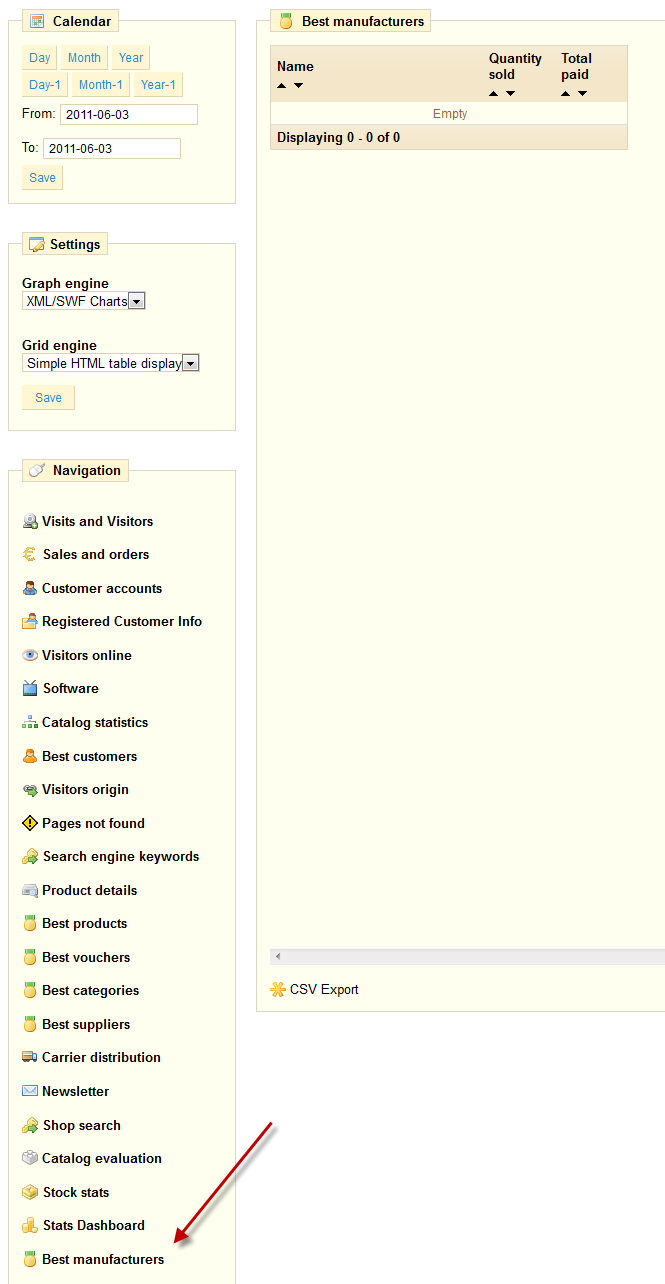
Task: View Search engine keywords
Action: (x=121, y=856)
